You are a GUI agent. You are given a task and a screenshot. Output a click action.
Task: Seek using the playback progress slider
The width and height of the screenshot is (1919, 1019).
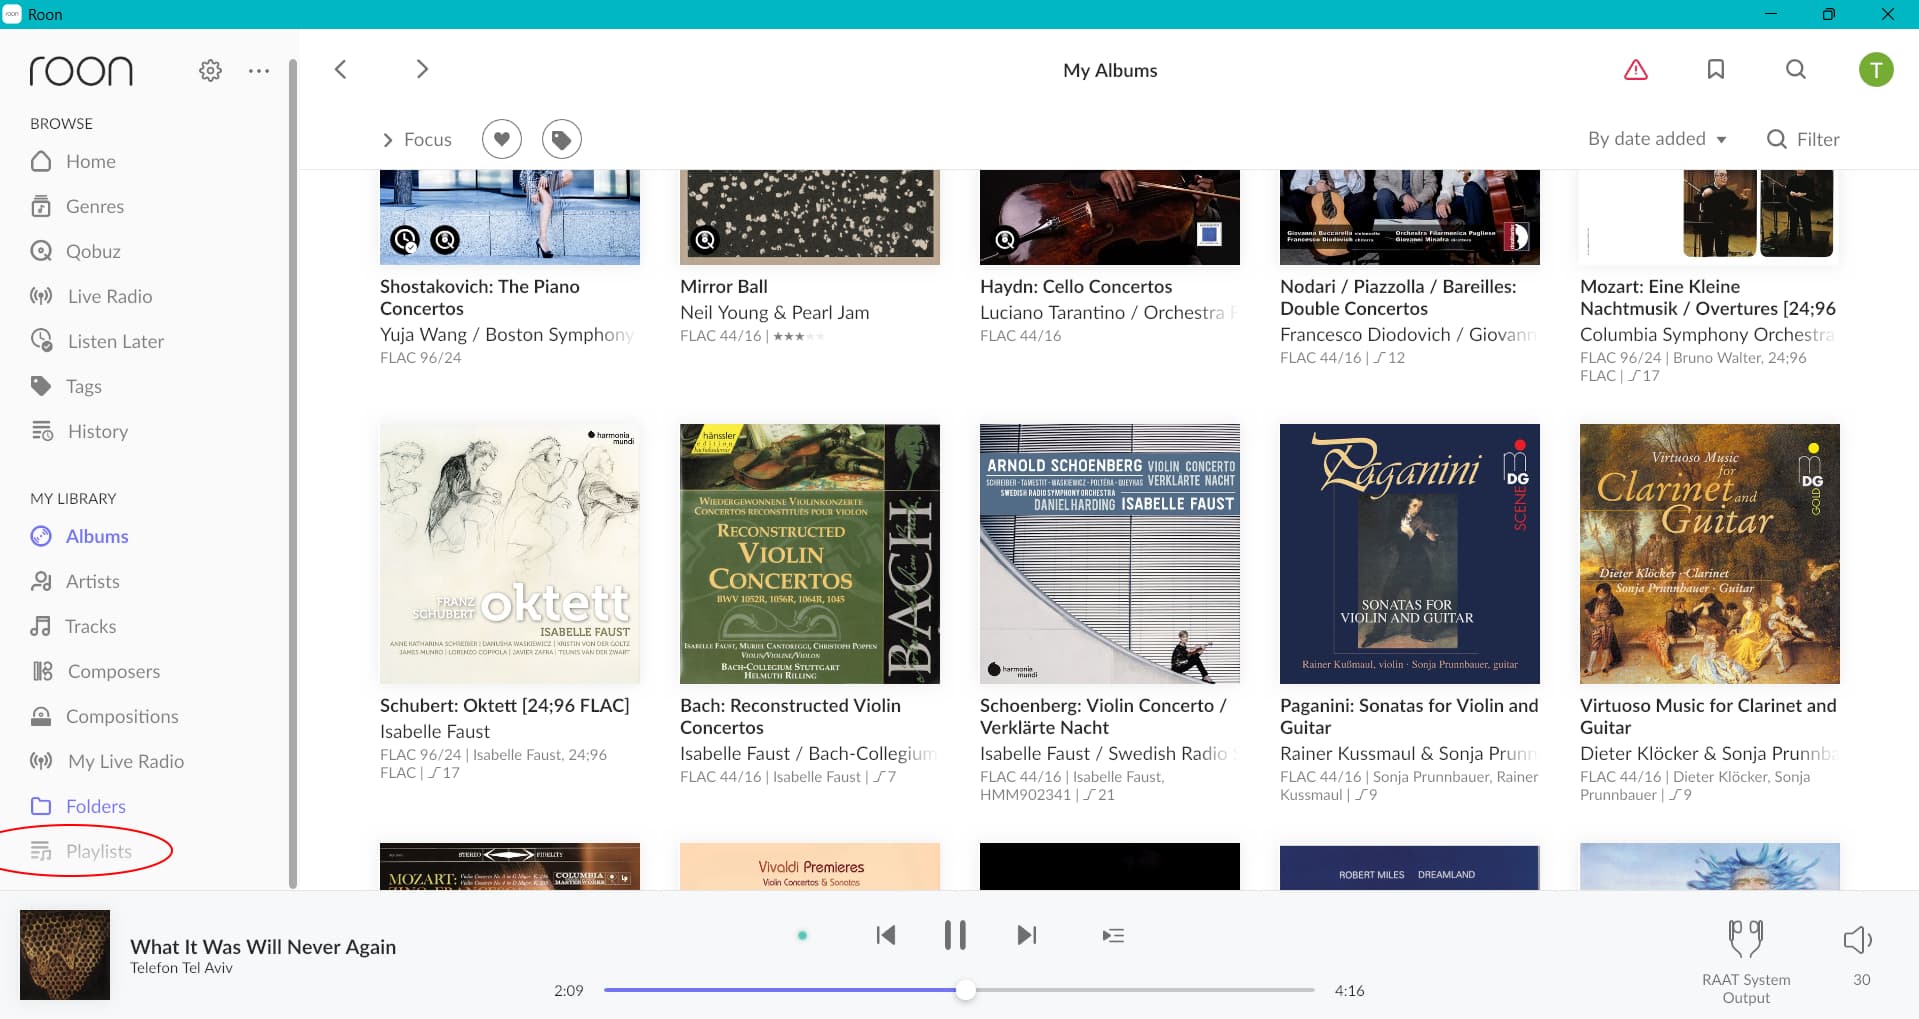[959, 990]
